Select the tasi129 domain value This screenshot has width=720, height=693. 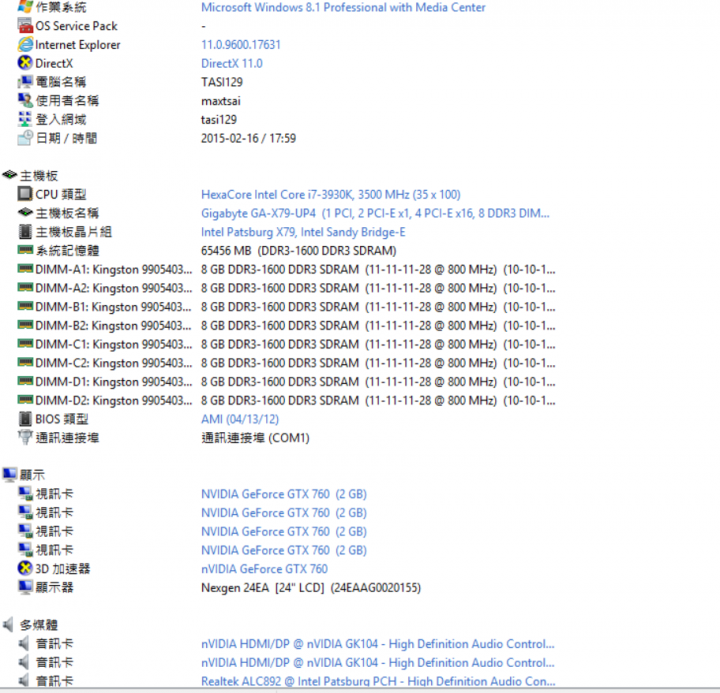pos(219,119)
